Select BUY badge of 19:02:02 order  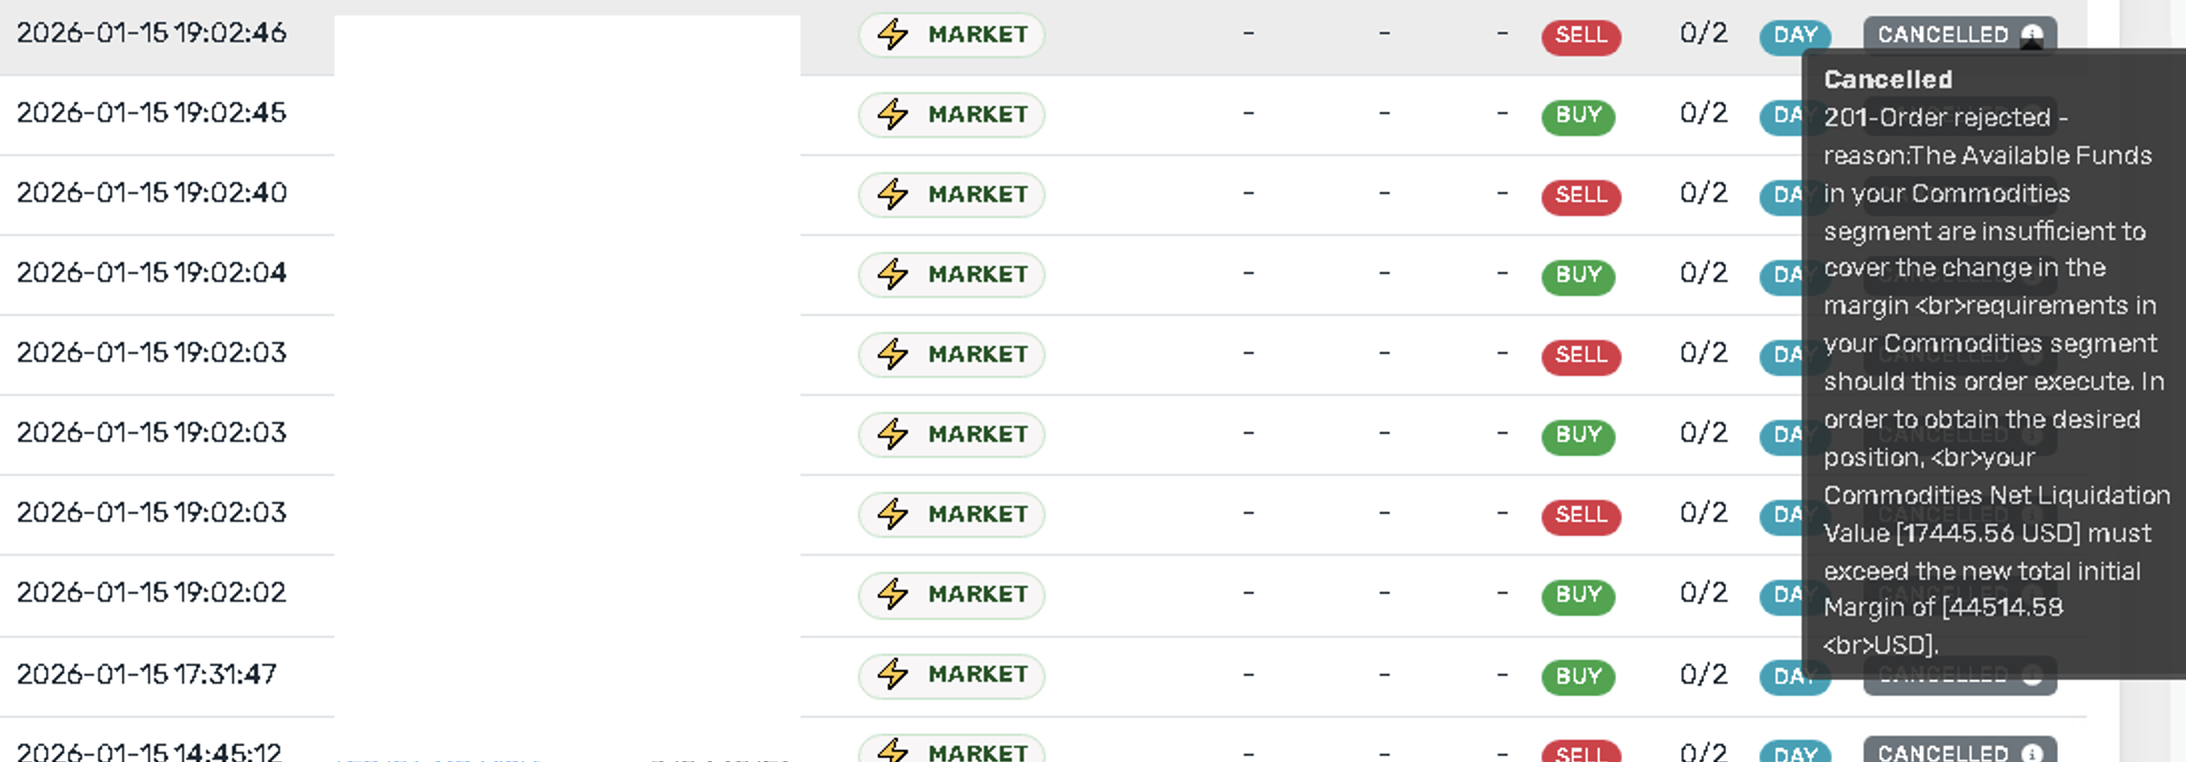pos(1578,596)
